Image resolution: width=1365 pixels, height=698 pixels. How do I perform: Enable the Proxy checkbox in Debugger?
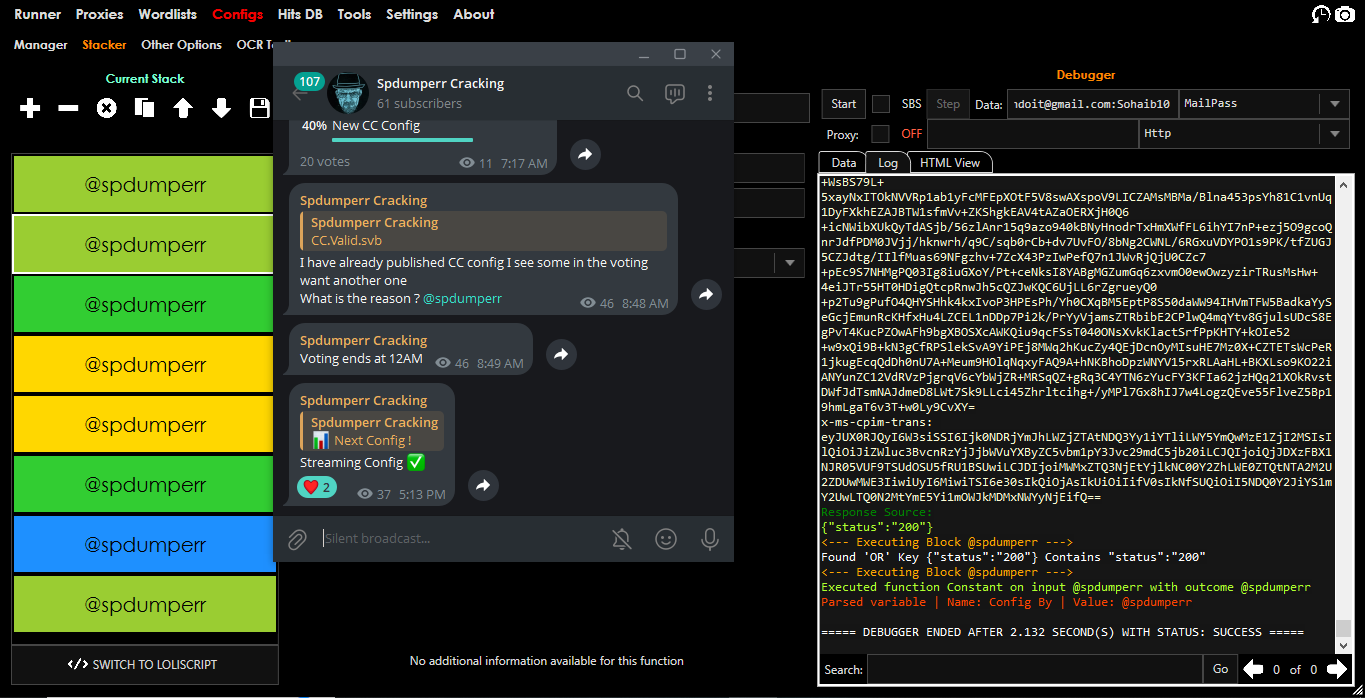[x=880, y=134]
